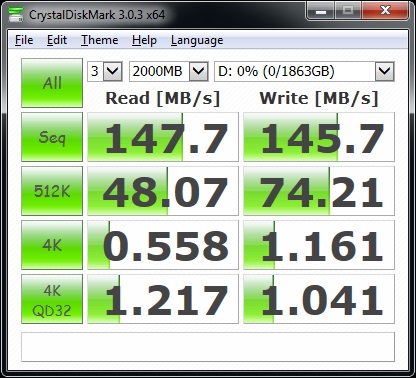The width and height of the screenshot is (416, 378).
Task: Run all benchmarks with All button
Action: click(x=52, y=83)
